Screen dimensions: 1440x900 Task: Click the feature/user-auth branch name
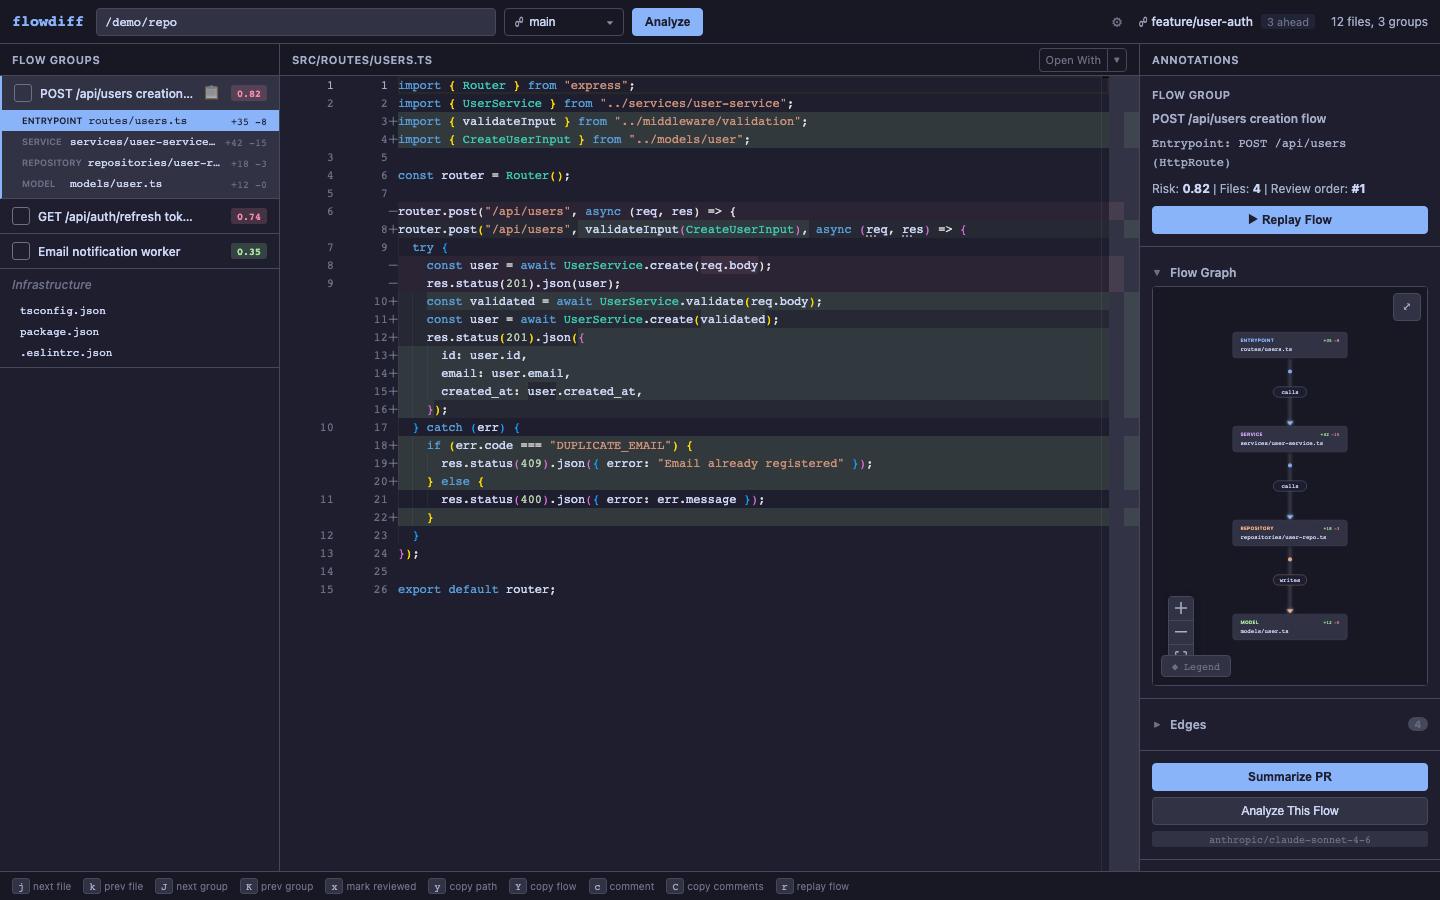point(1202,22)
